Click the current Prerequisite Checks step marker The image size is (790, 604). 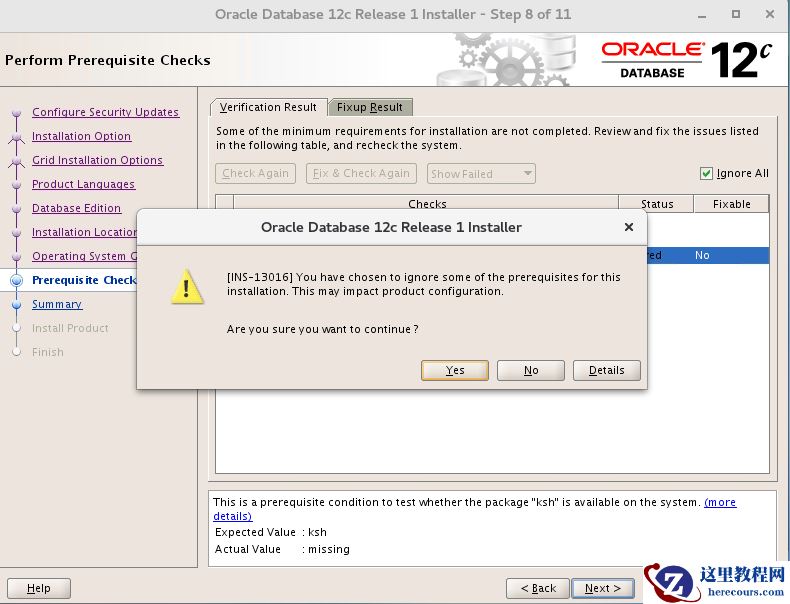pyautogui.click(x=17, y=281)
